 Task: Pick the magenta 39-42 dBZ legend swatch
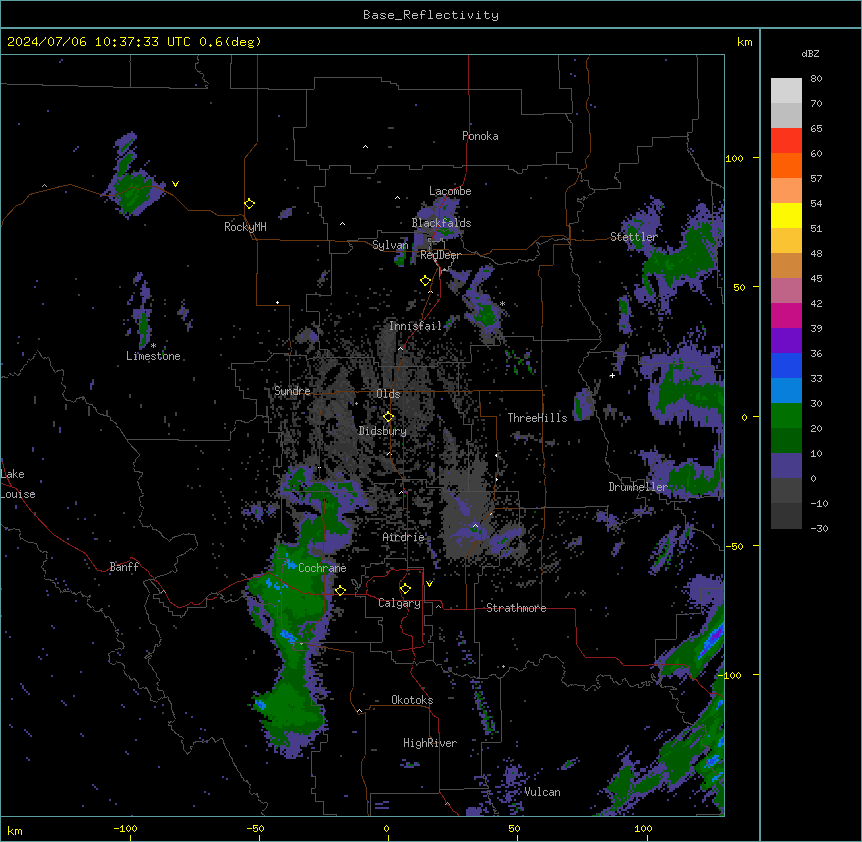tap(786, 315)
